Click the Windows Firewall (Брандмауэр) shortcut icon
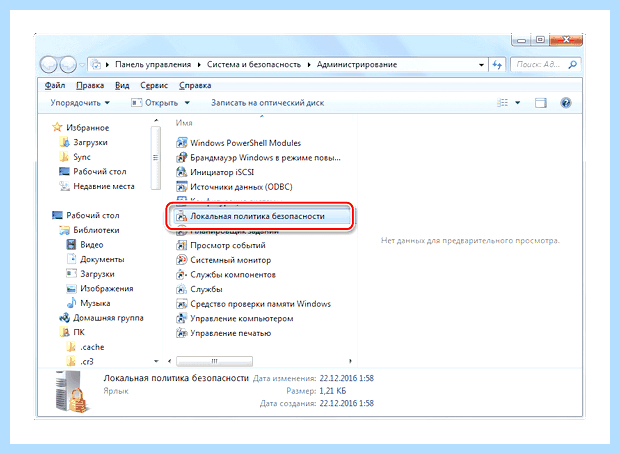Viewport: 620px width, 454px height. (x=181, y=157)
